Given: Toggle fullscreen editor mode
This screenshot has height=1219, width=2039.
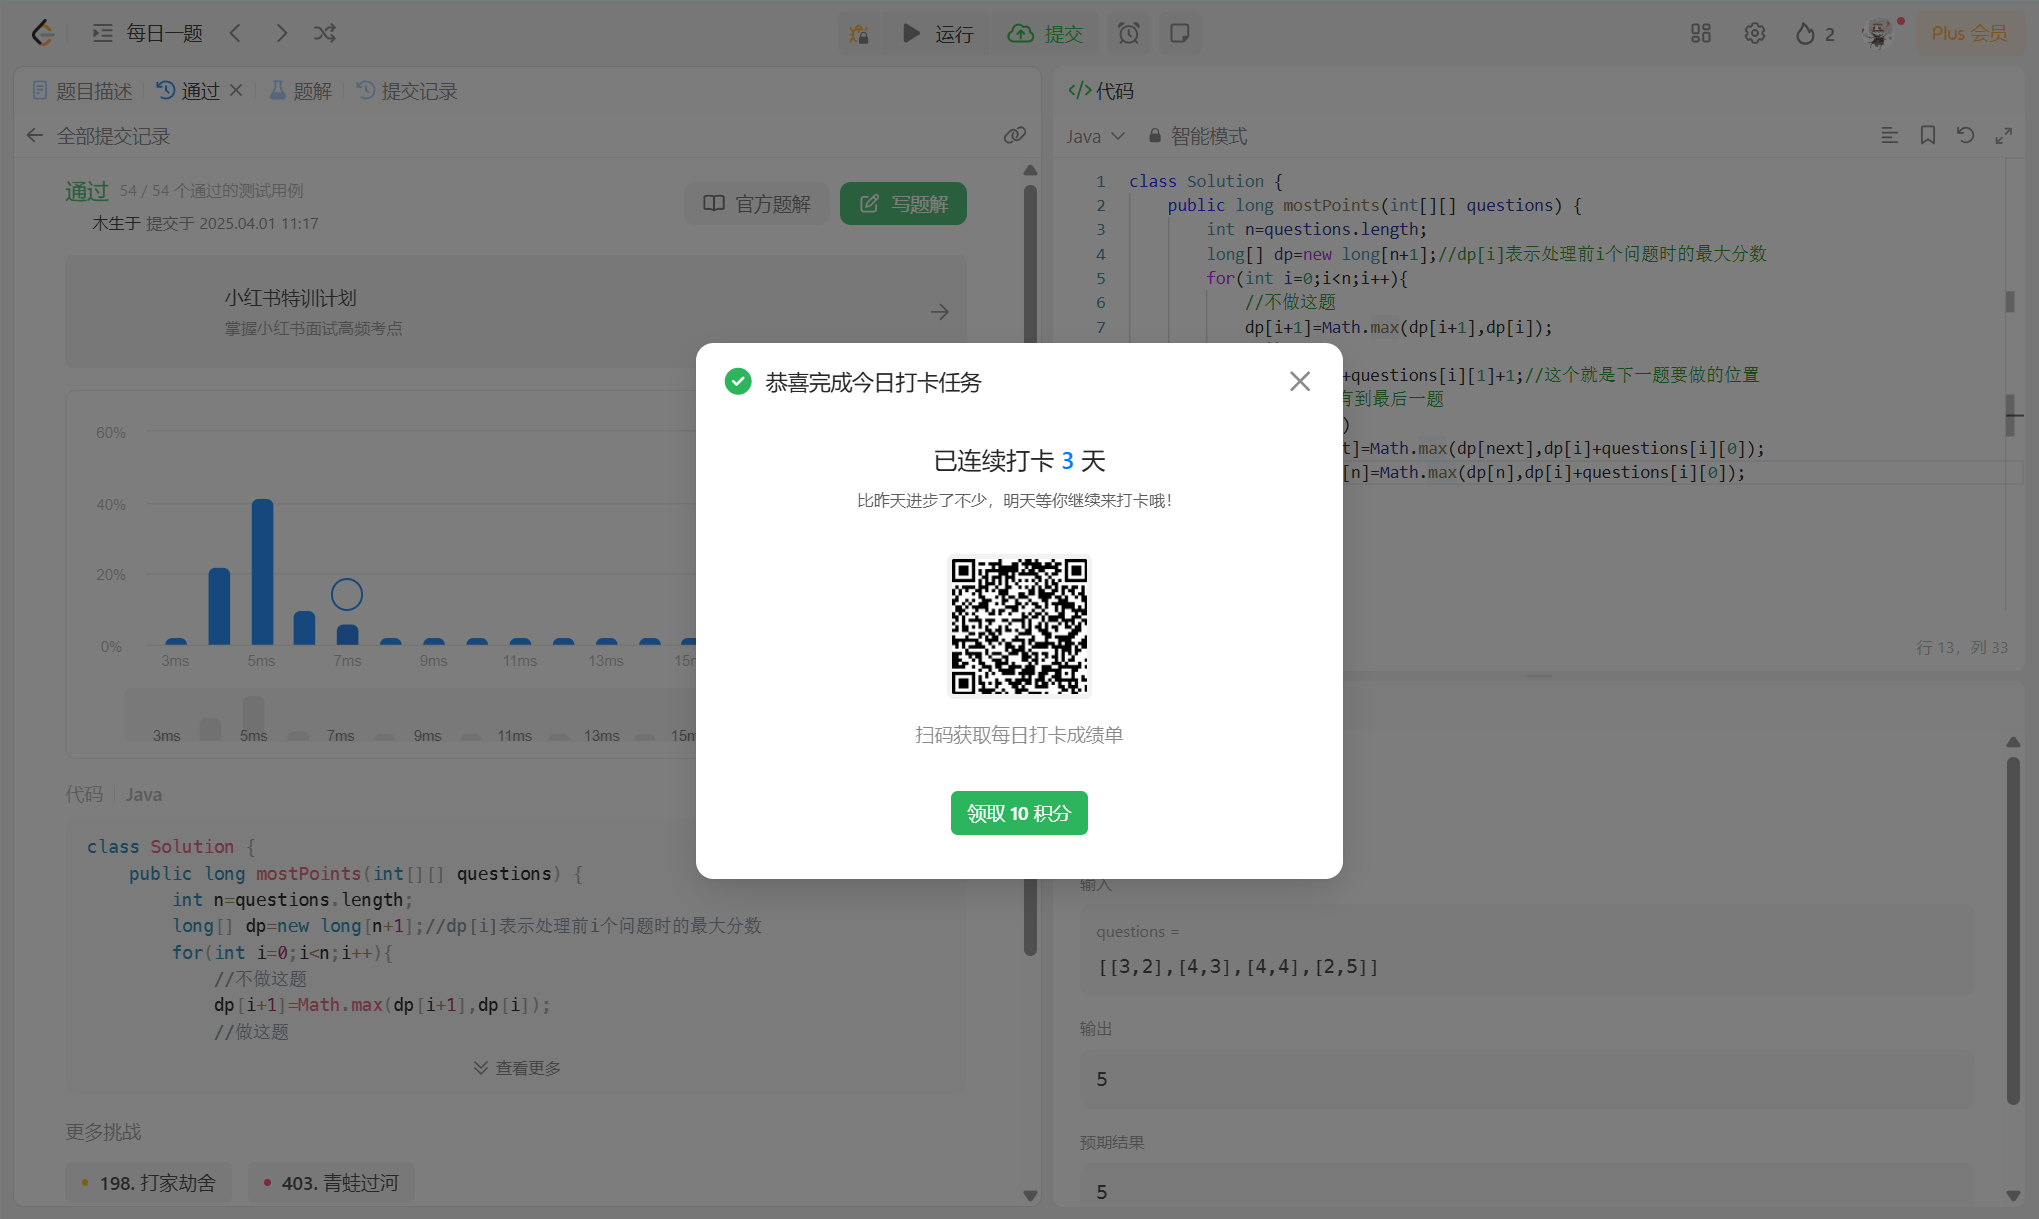Looking at the screenshot, I should point(2004,135).
